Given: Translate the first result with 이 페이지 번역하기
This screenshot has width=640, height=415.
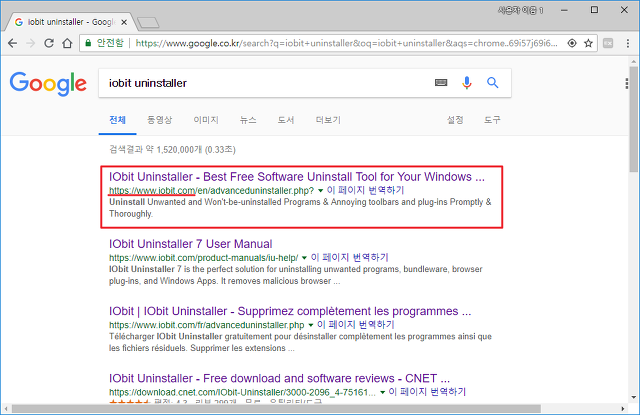Looking at the screenshot, I should (366, 190).
